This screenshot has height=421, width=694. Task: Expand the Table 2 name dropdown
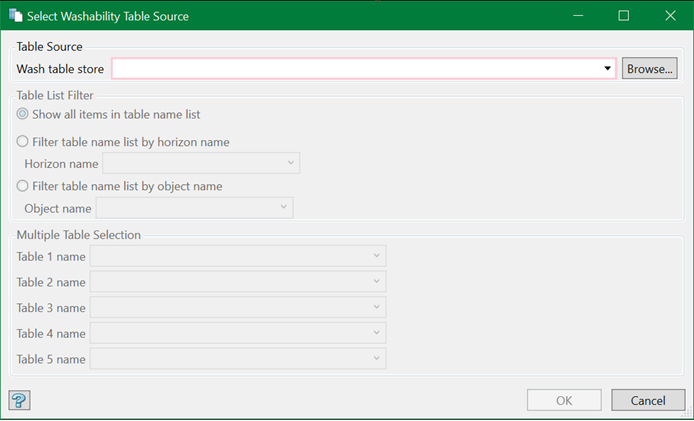tap(377, 282)
